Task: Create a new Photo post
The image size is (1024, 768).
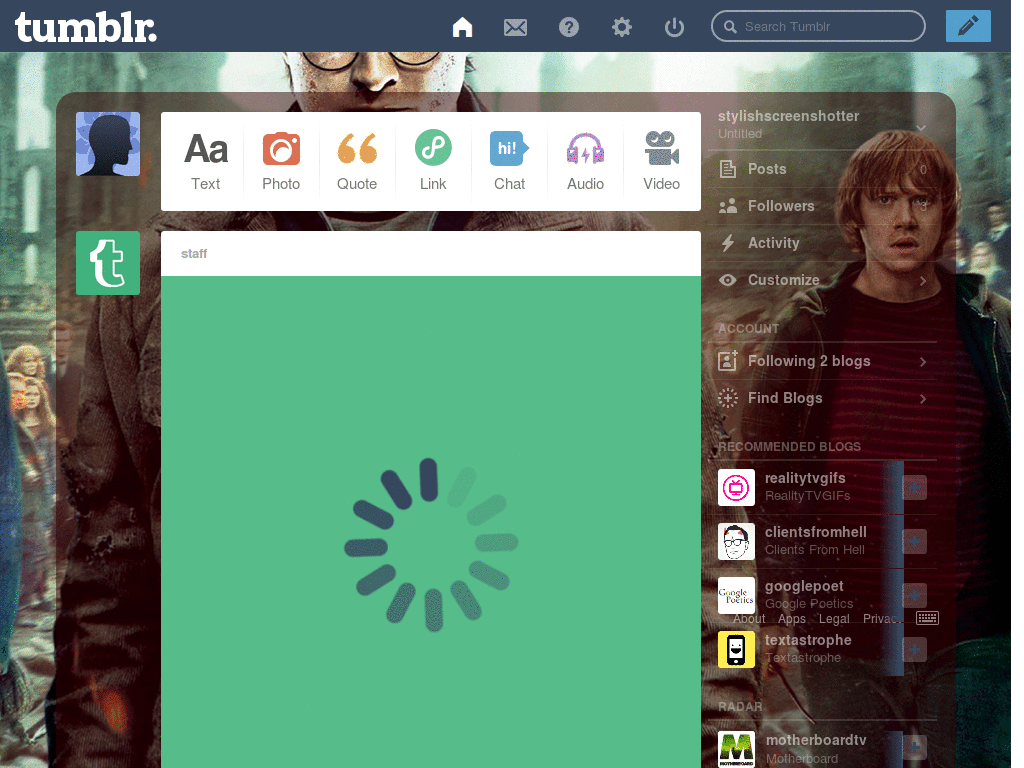Action: 281,158
